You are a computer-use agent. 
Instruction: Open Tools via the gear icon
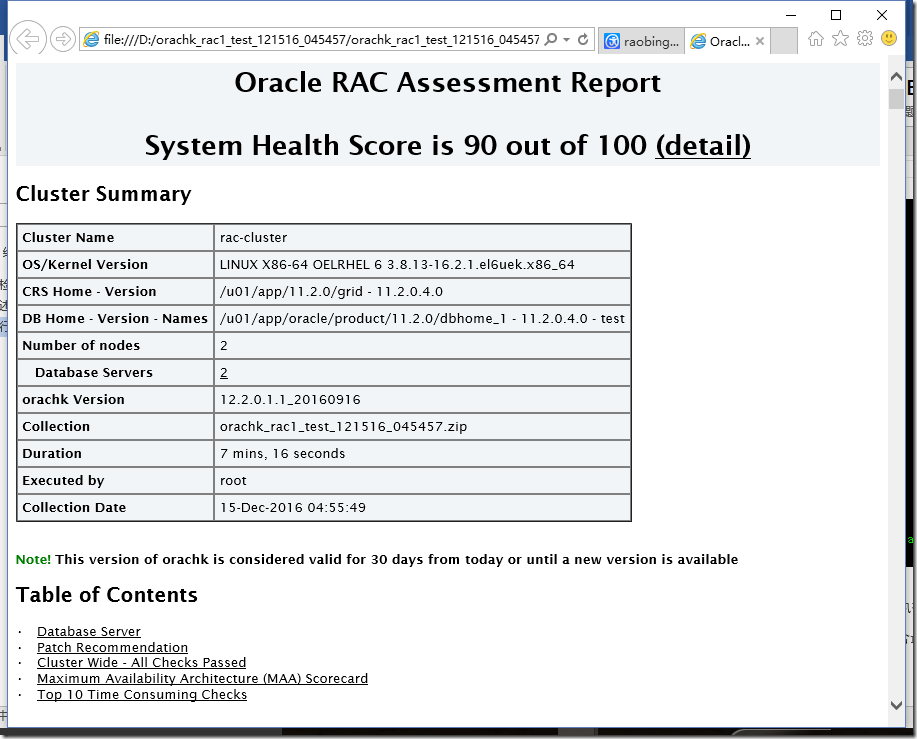pos(864,38)
